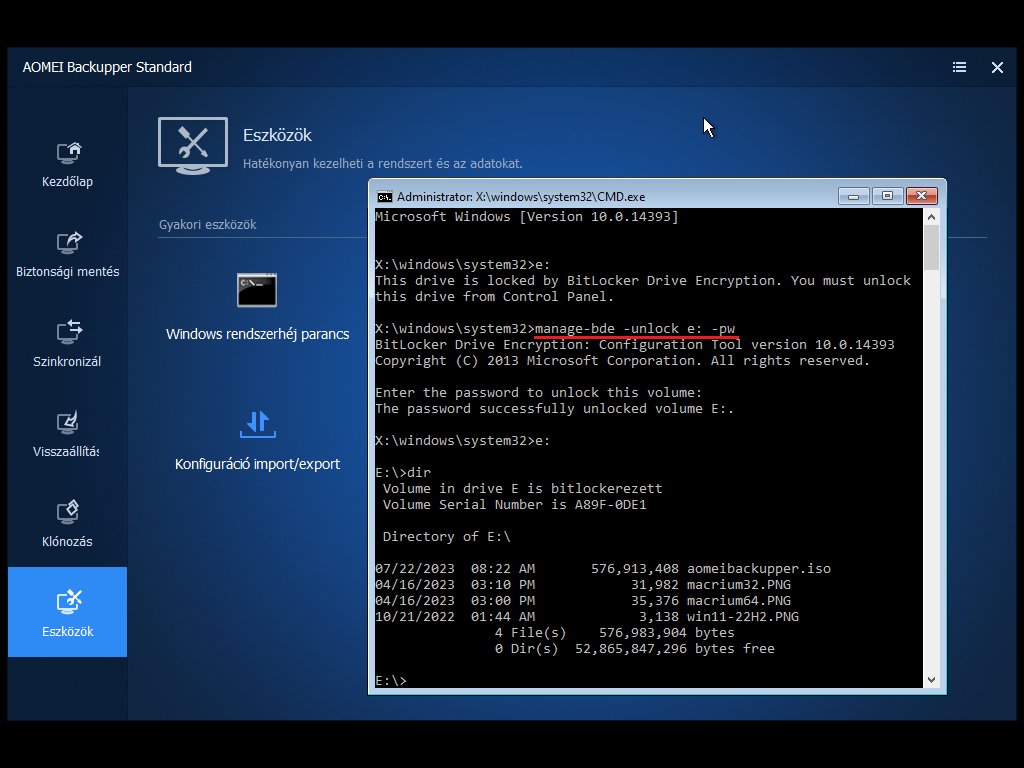Screen dimensions: 1024x768
Task: Click the '4 File(s) 576,983,904 bytes' line
Action: pyautogui.click(x=615, y=633)
